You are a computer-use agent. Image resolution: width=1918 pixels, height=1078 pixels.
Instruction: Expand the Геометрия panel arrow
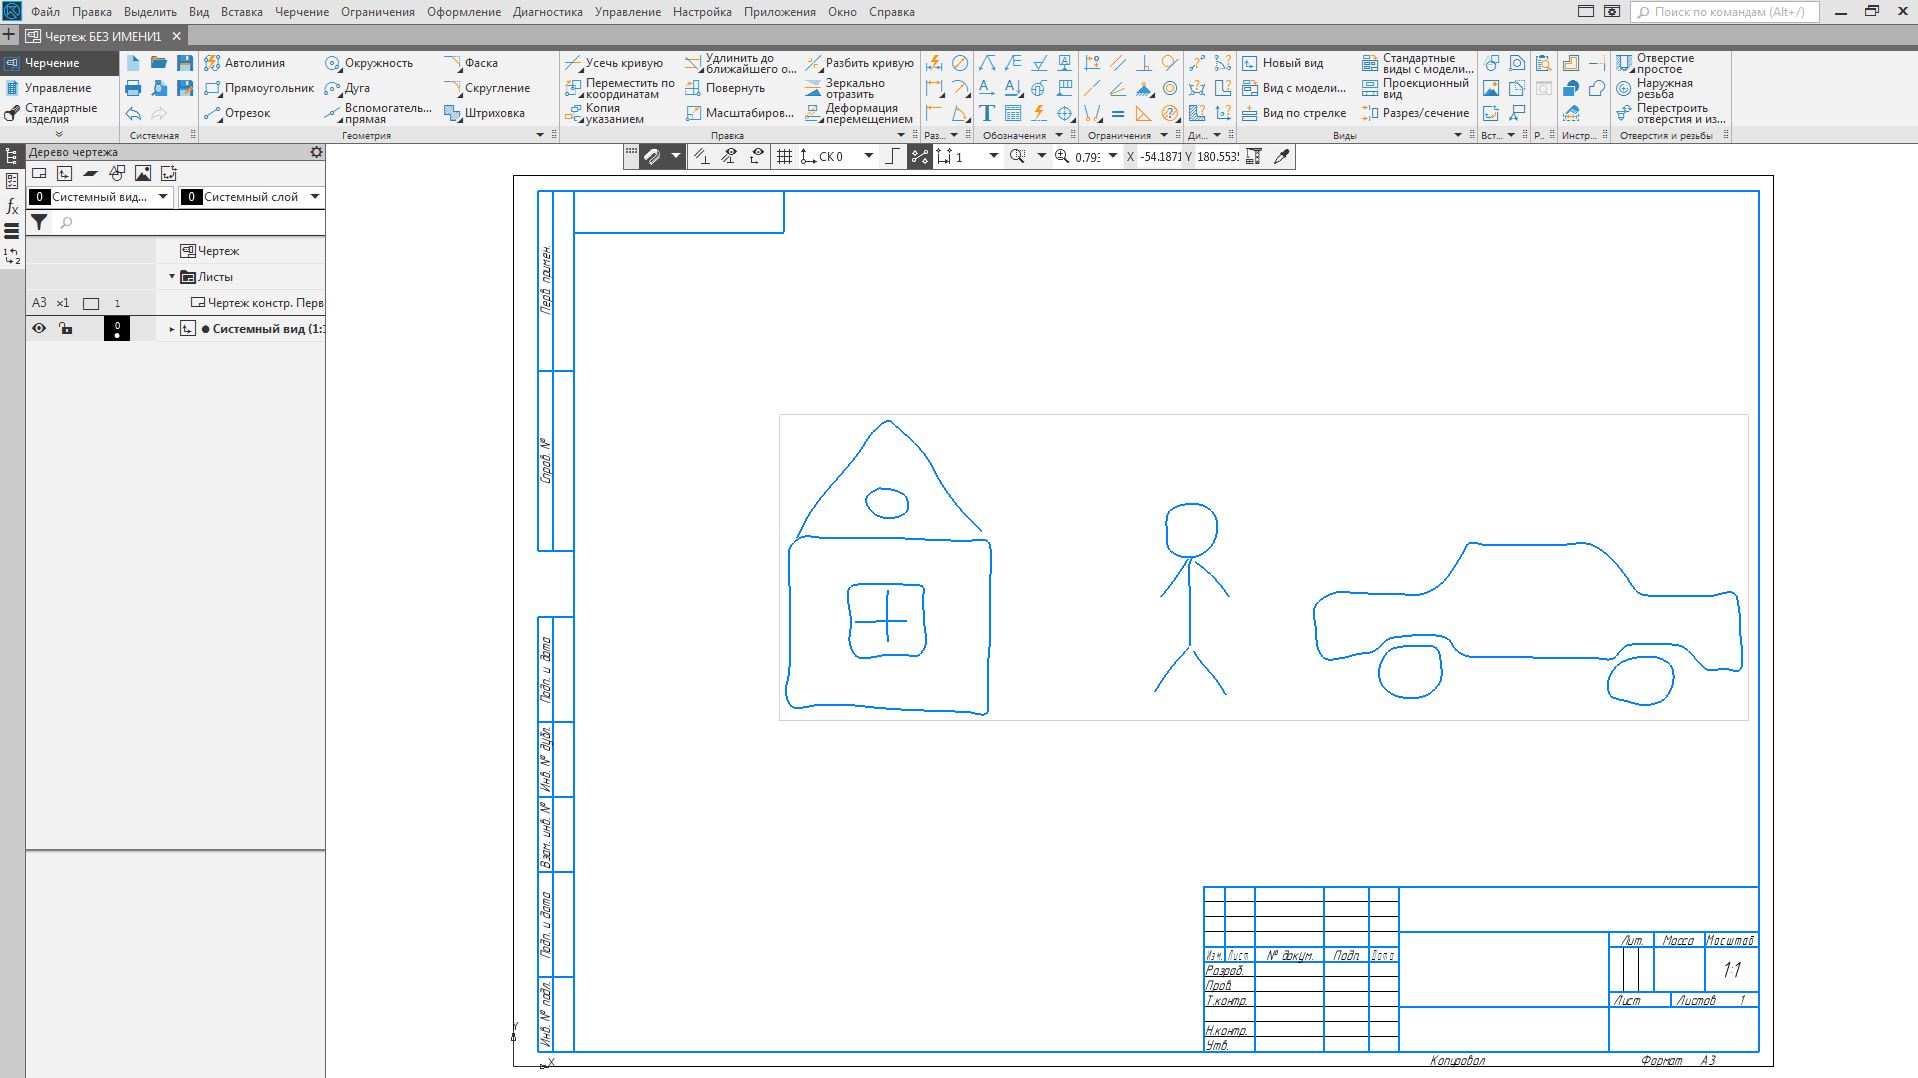point(540,135)
